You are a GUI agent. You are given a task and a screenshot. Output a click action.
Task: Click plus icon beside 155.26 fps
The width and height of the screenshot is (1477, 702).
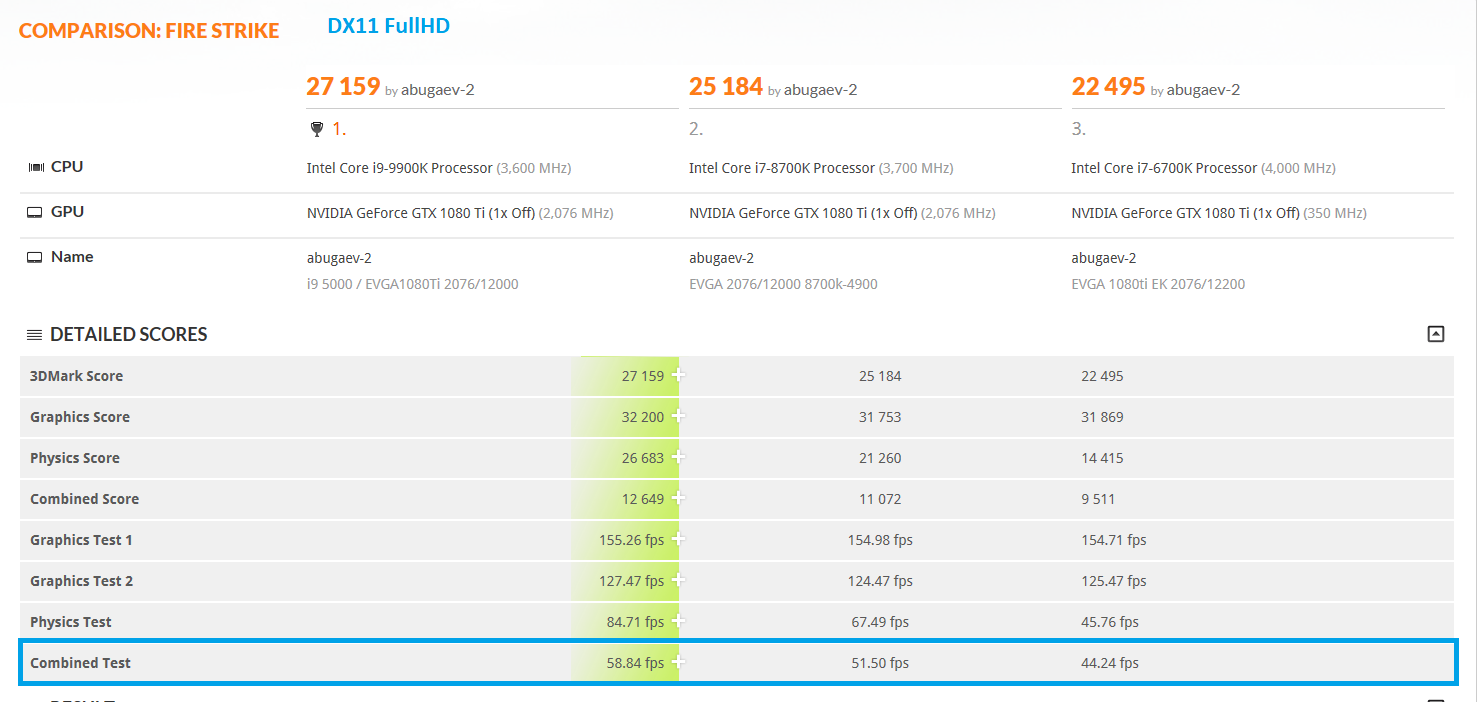(678, 540)
